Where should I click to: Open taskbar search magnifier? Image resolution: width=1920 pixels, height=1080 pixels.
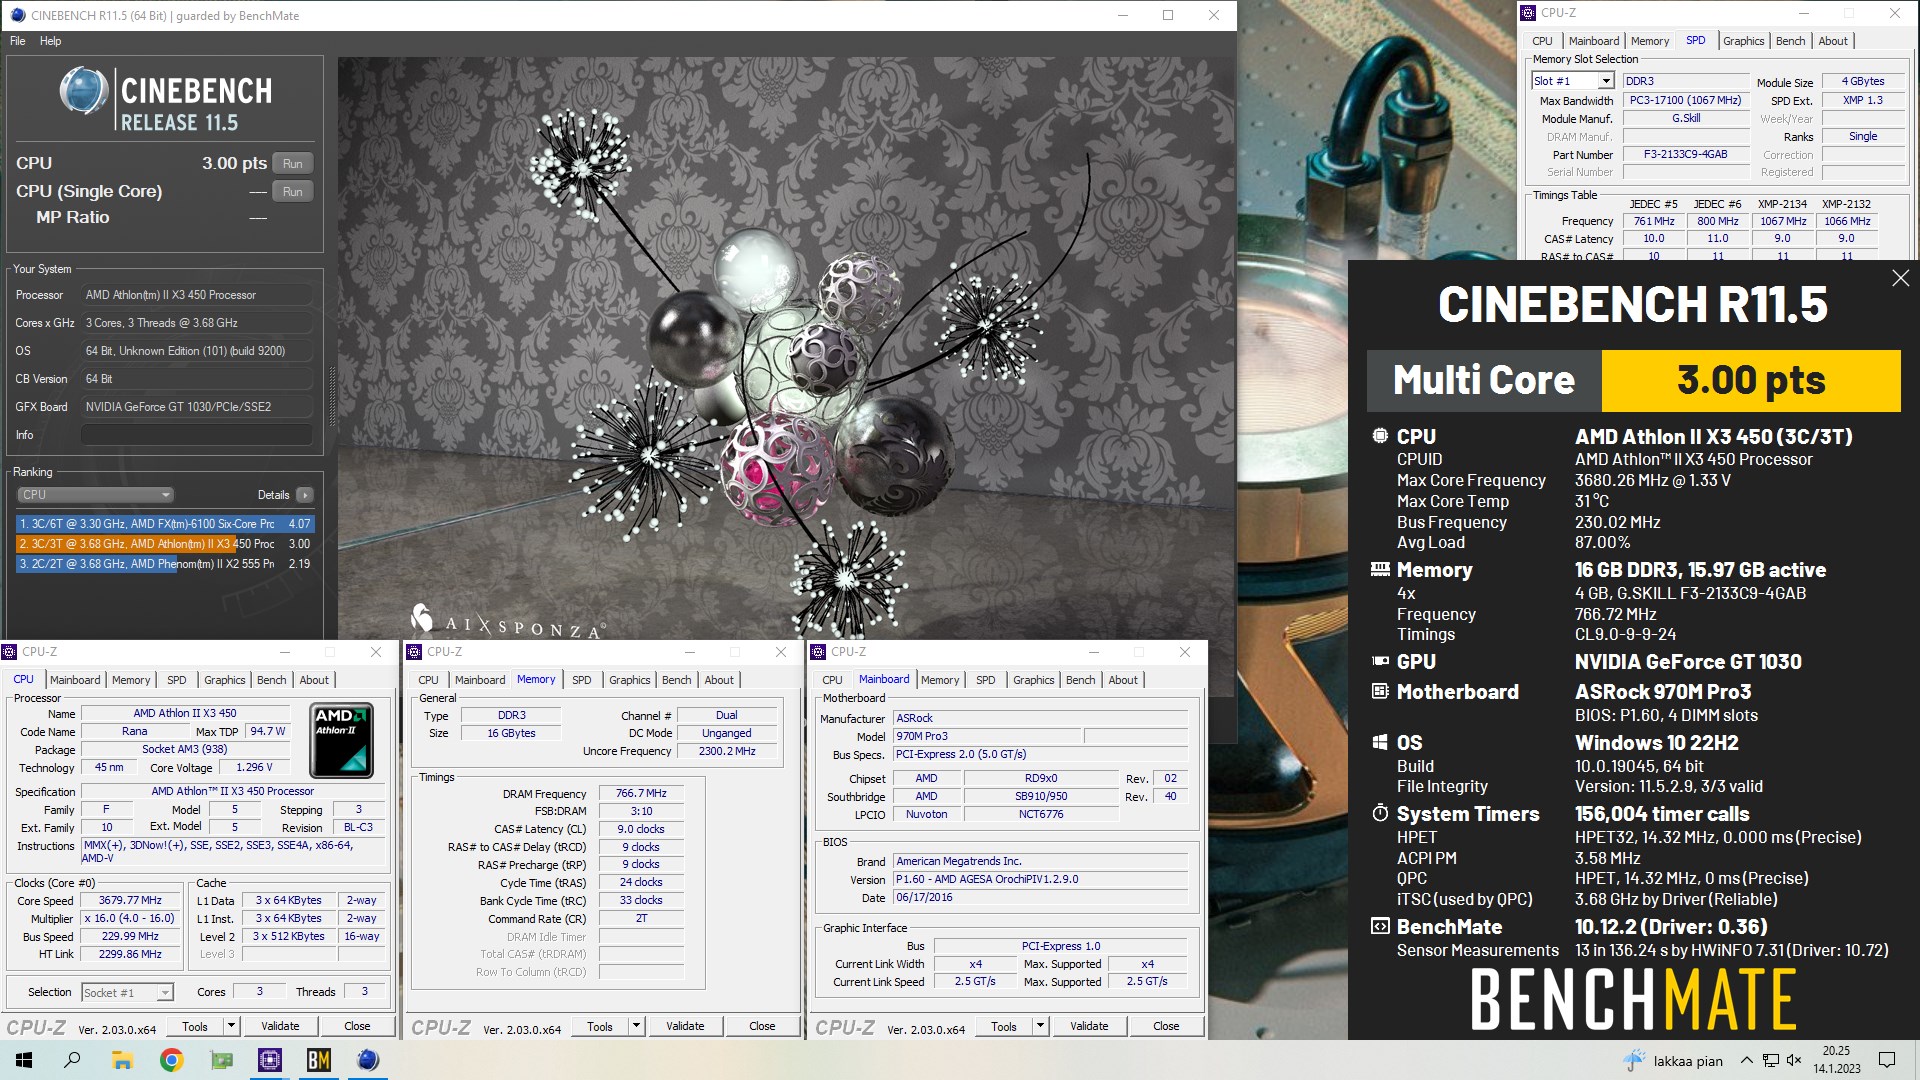(x=72, y=1060)
